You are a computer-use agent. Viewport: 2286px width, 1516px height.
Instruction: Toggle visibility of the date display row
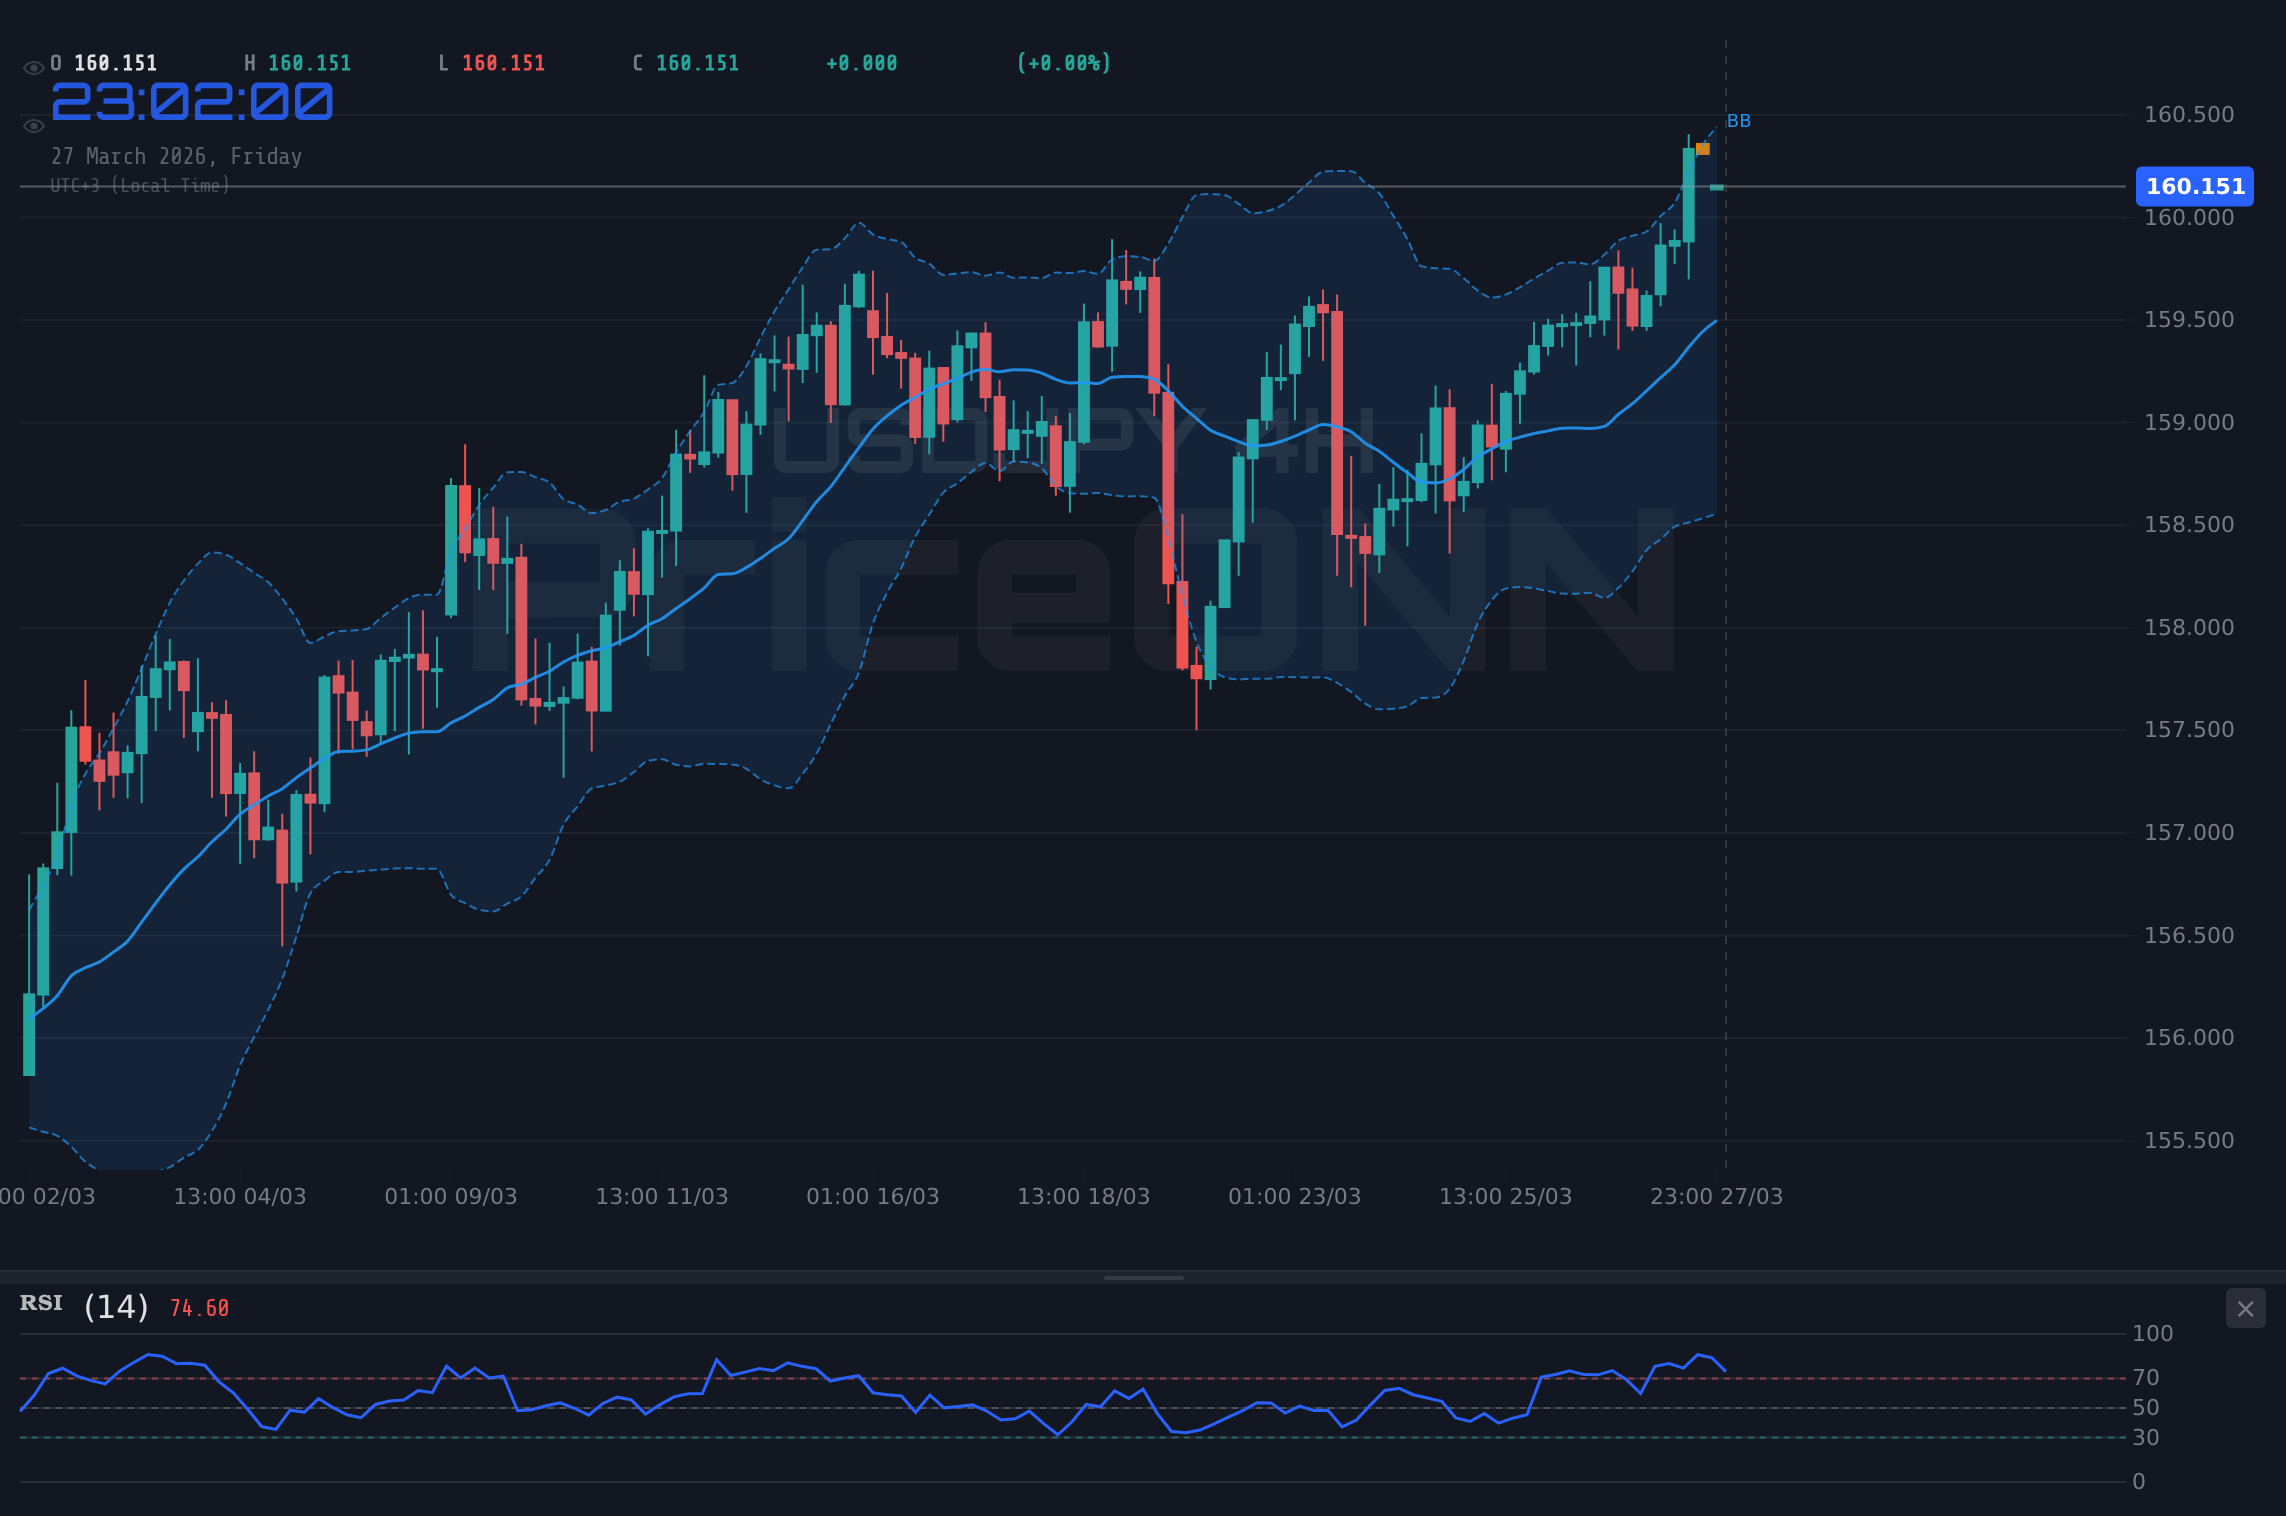pos(32,125)
